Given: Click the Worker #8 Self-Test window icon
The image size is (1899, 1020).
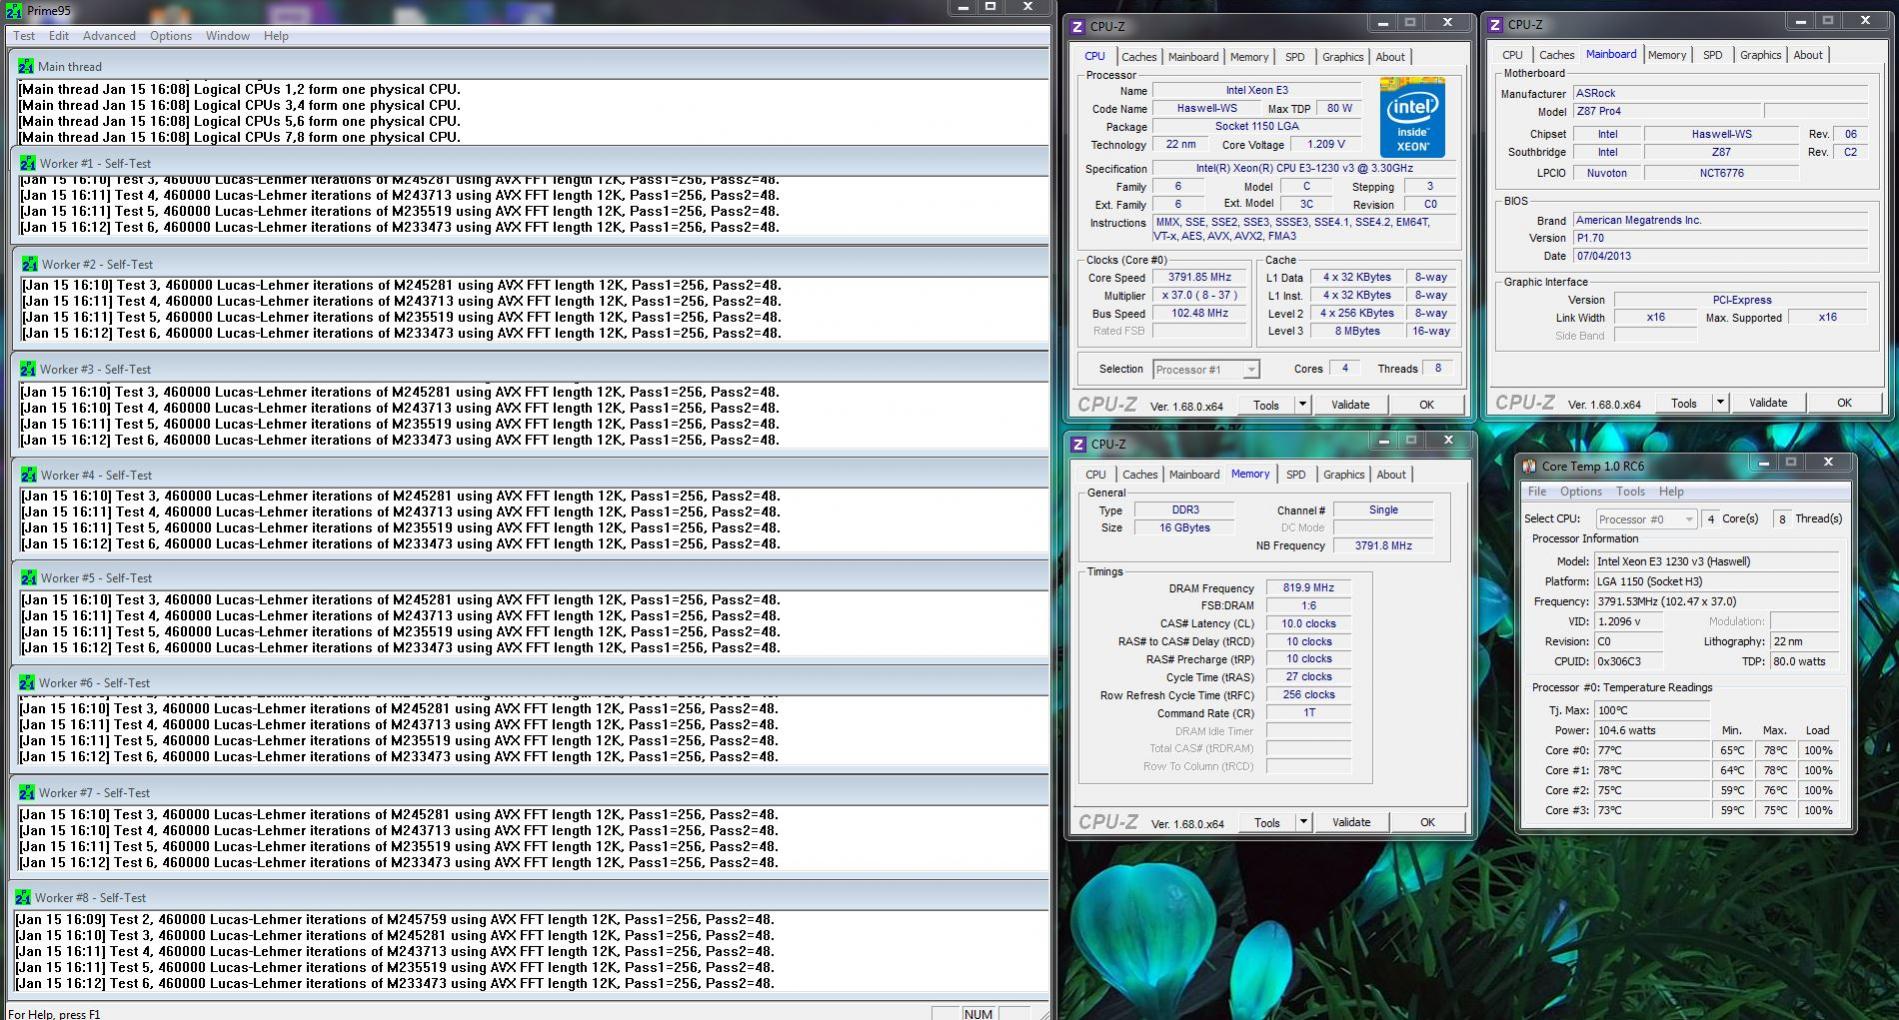Looking at the screenshot, I should 24,897.
